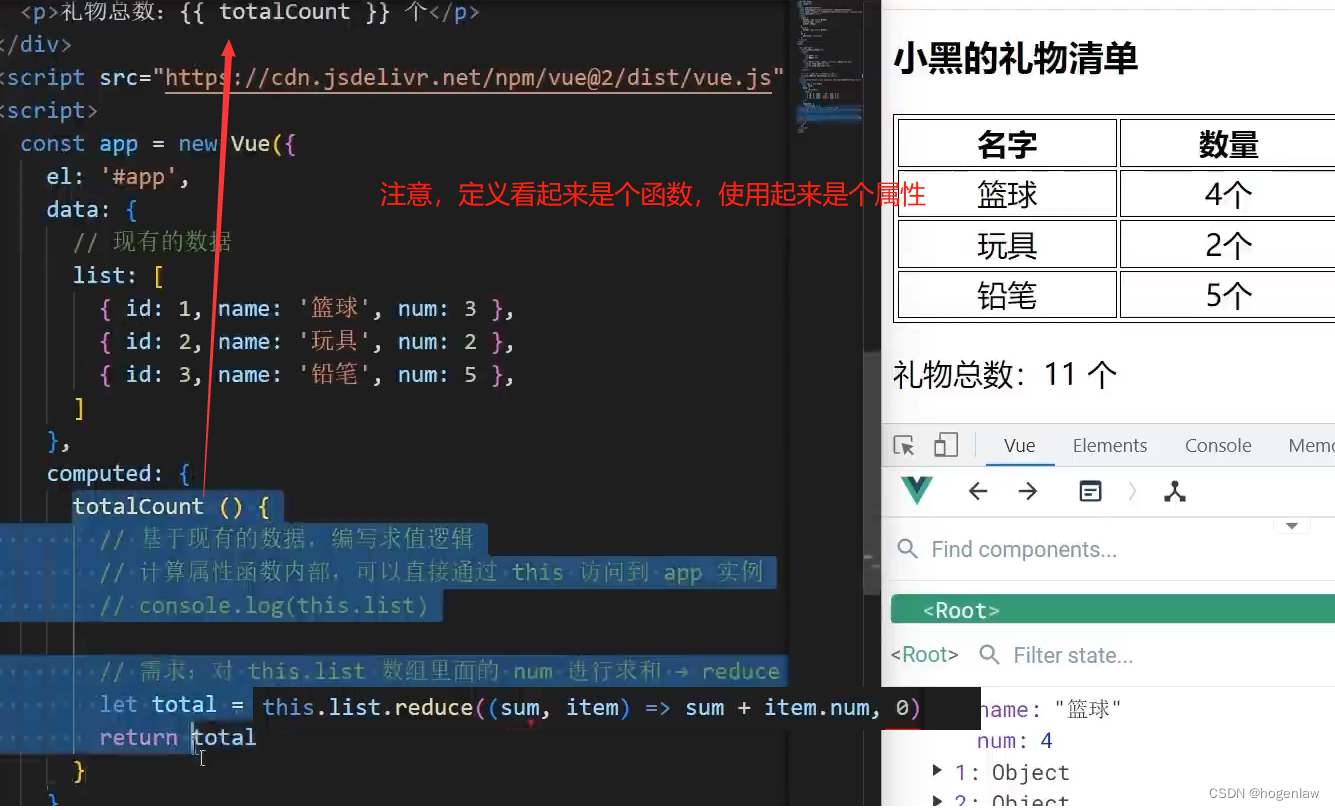
Task: Select the highlighted <Root> component row
Action: tap(1113, 610)
